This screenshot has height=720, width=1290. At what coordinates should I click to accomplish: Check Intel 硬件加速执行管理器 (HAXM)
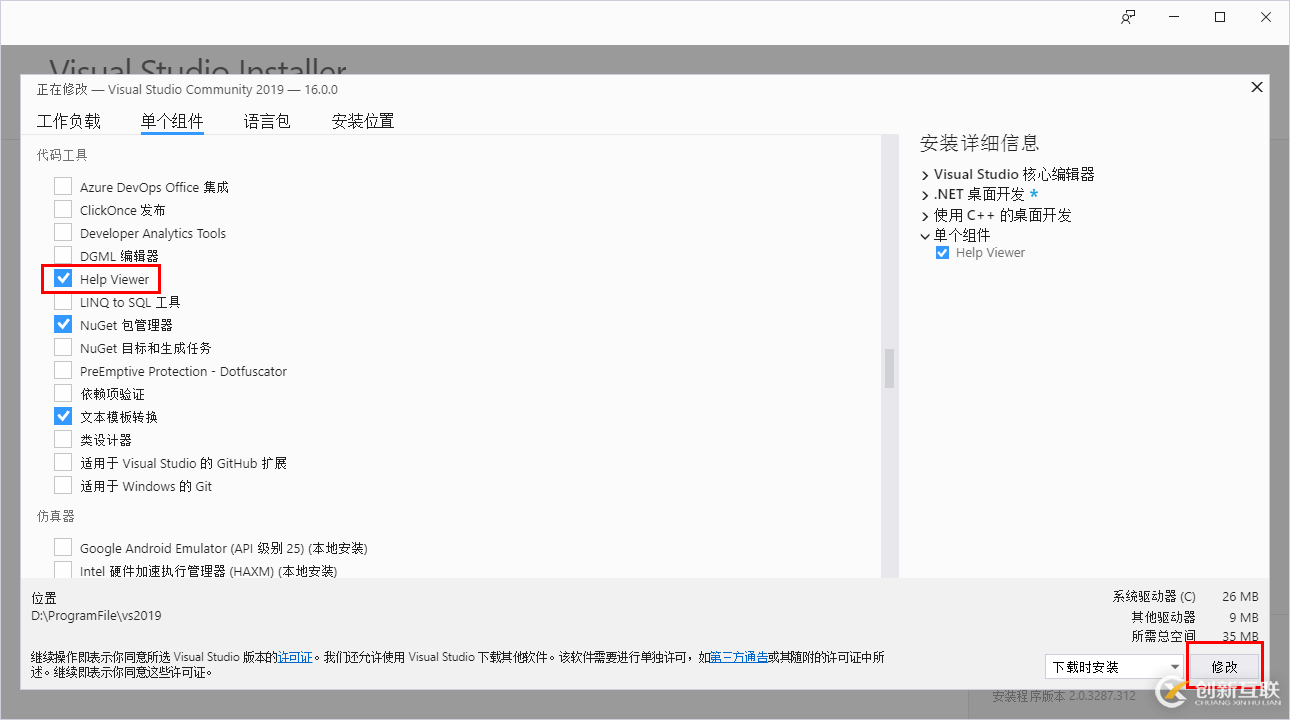pyautogui.click(x=63, y=570)
